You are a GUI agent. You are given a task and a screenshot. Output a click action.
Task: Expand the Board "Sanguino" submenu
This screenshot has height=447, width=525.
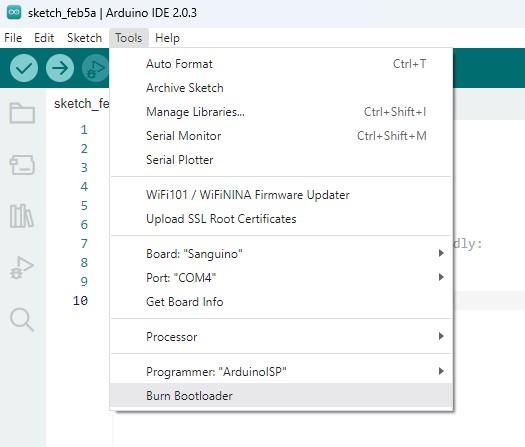(282, 253)
